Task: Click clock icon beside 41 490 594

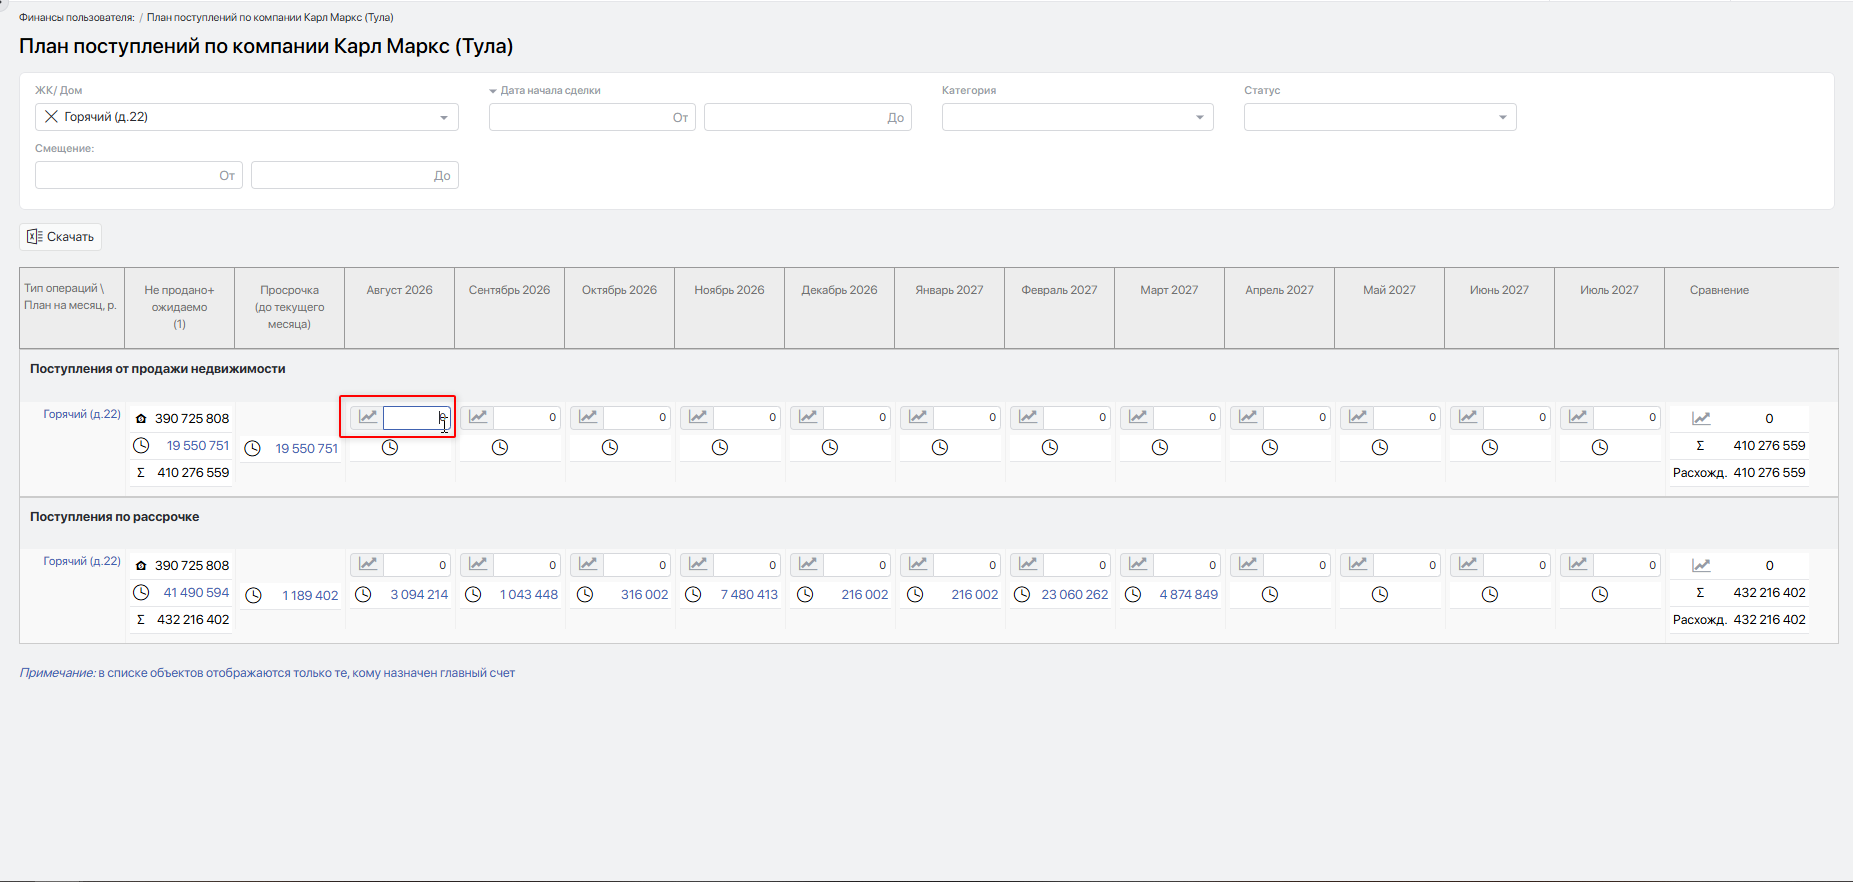Action: coord(141,592)
